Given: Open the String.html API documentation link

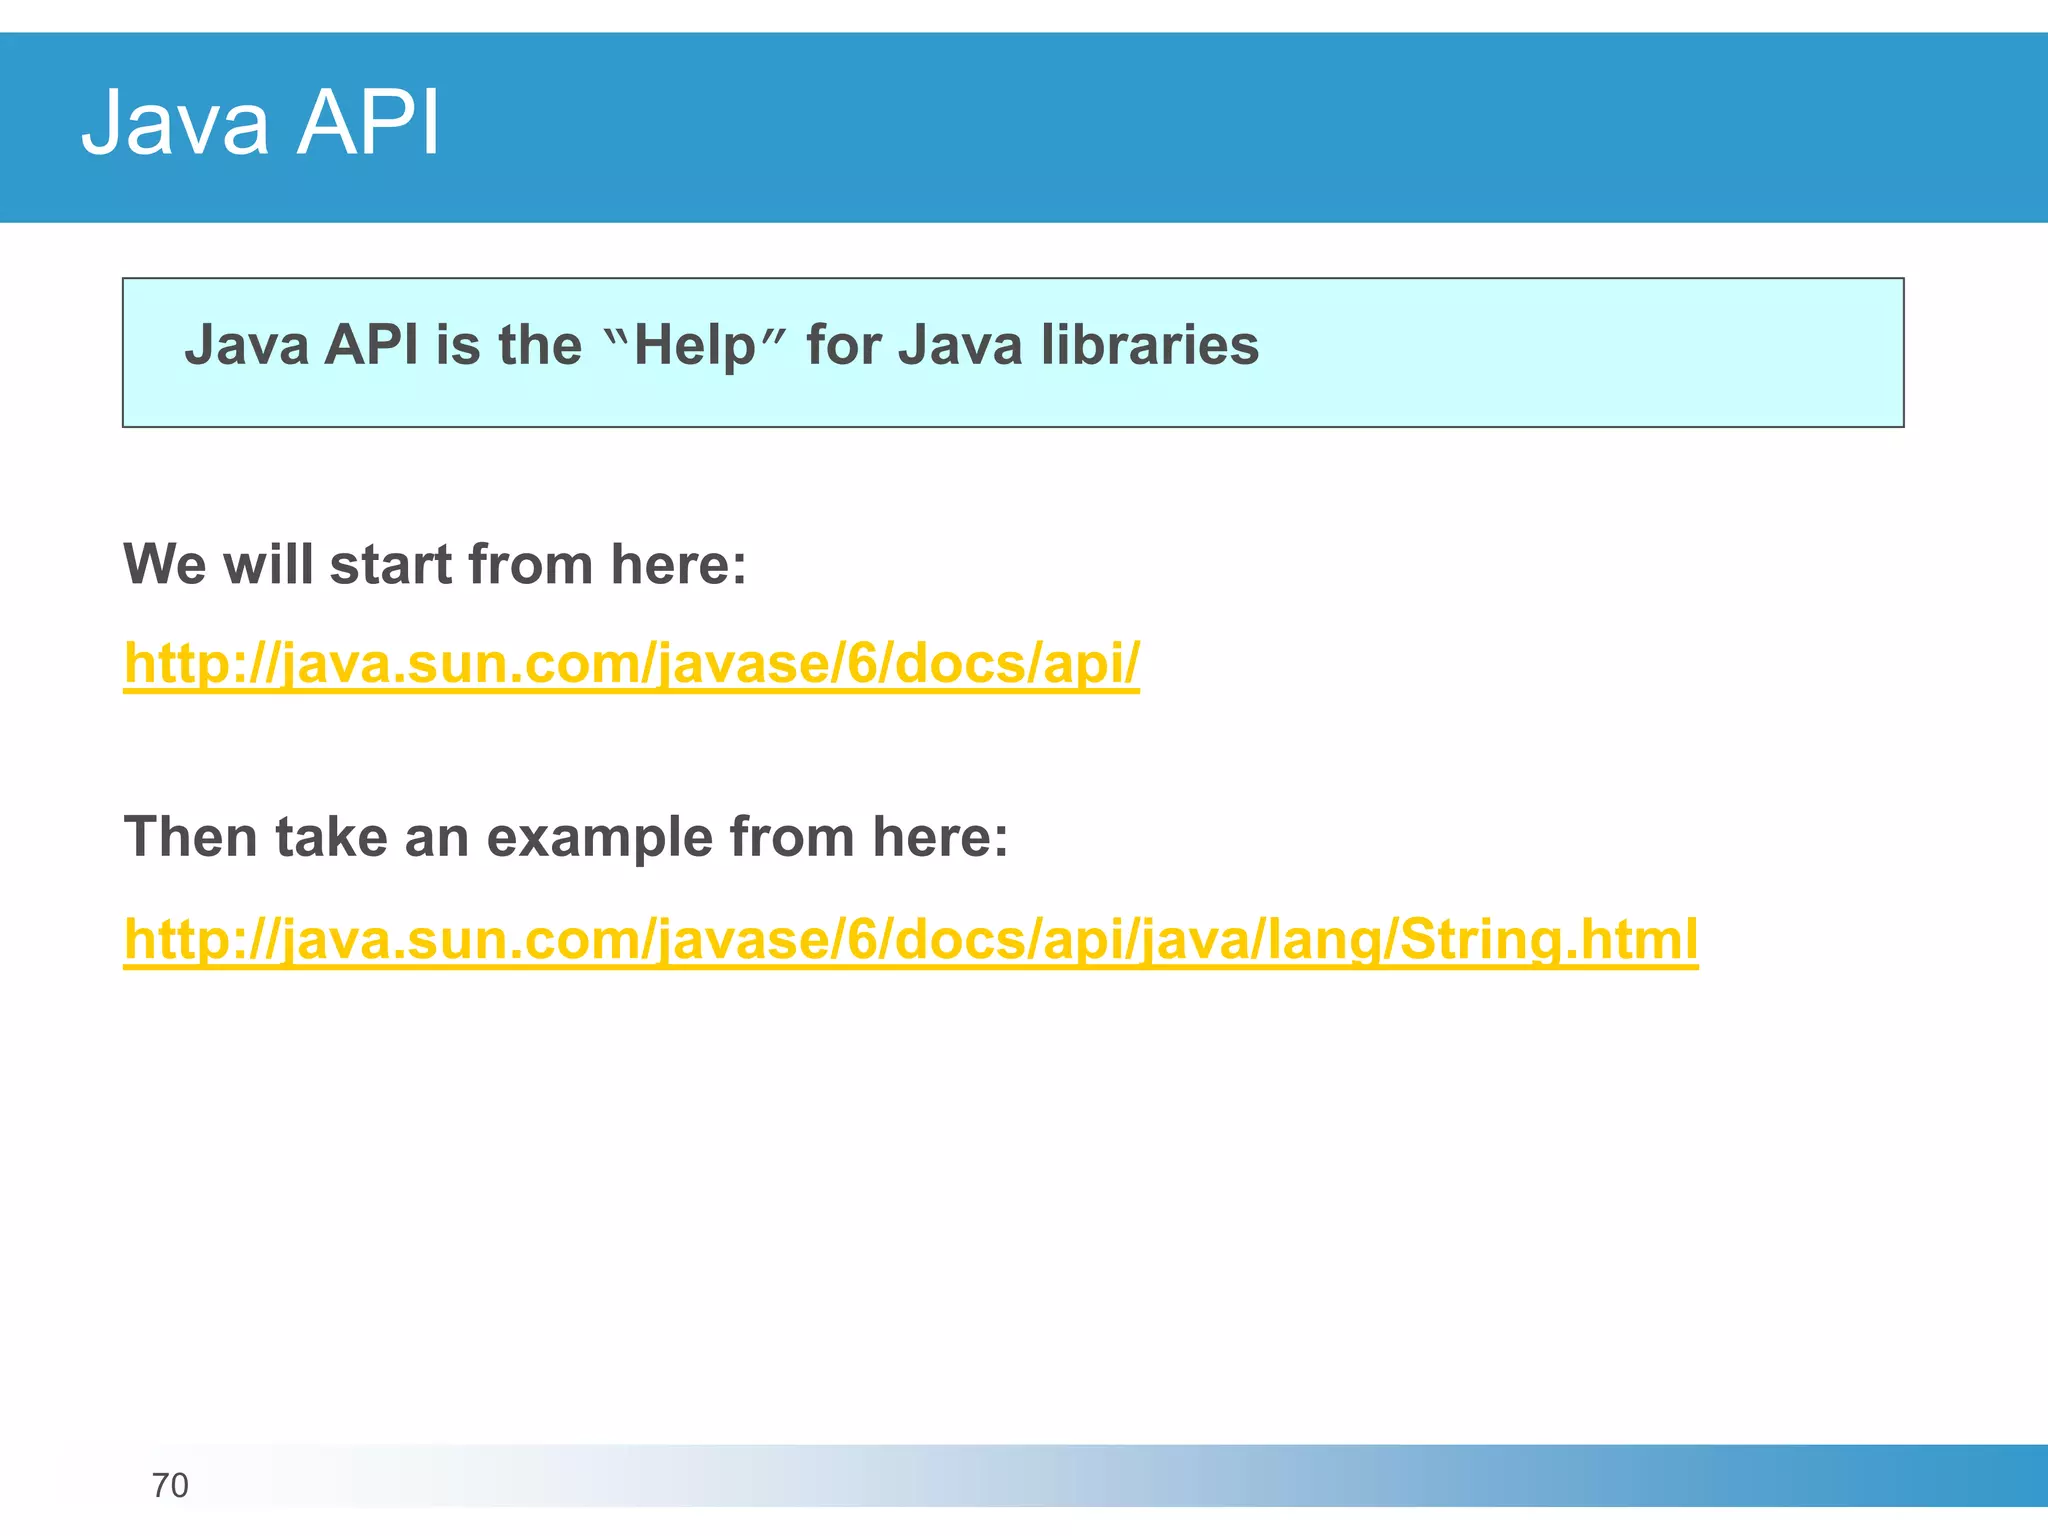Looking at the screenshot, I should pyautogui.click(x=911, y=941).
